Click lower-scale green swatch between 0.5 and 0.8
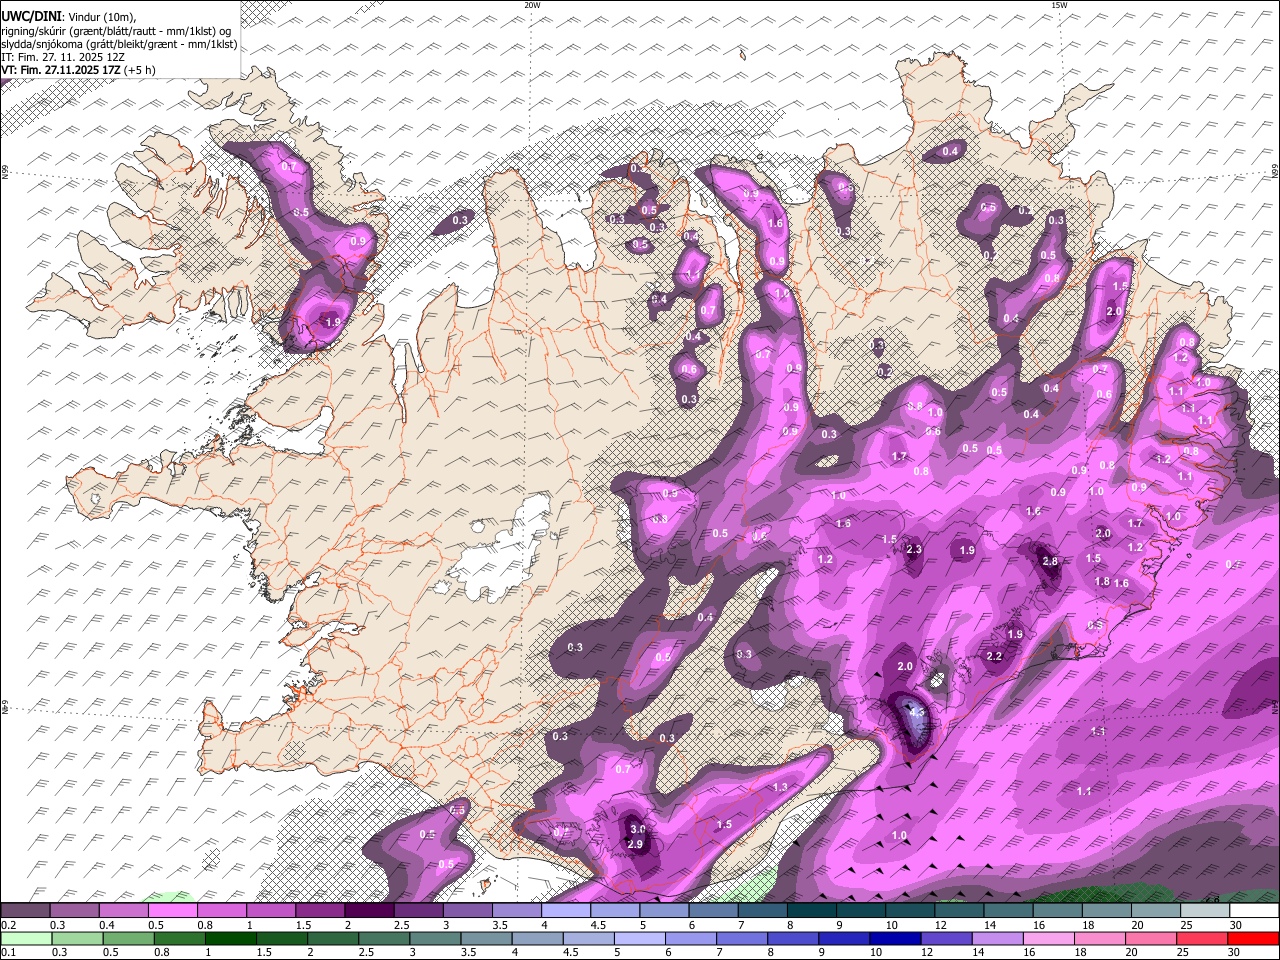 pos(128,939)
